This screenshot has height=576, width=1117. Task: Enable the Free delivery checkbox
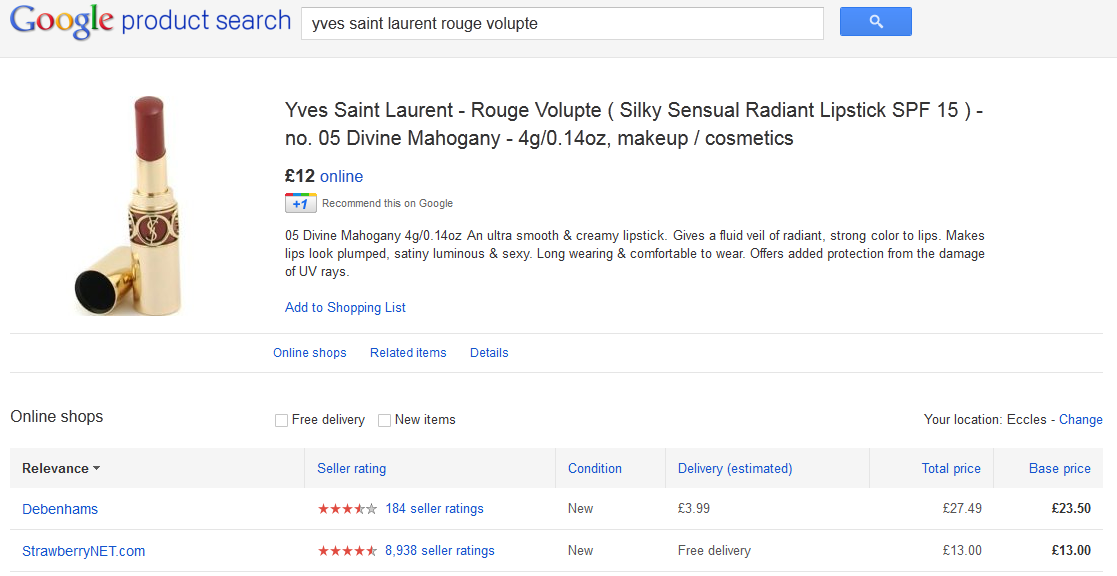(282, 420)
